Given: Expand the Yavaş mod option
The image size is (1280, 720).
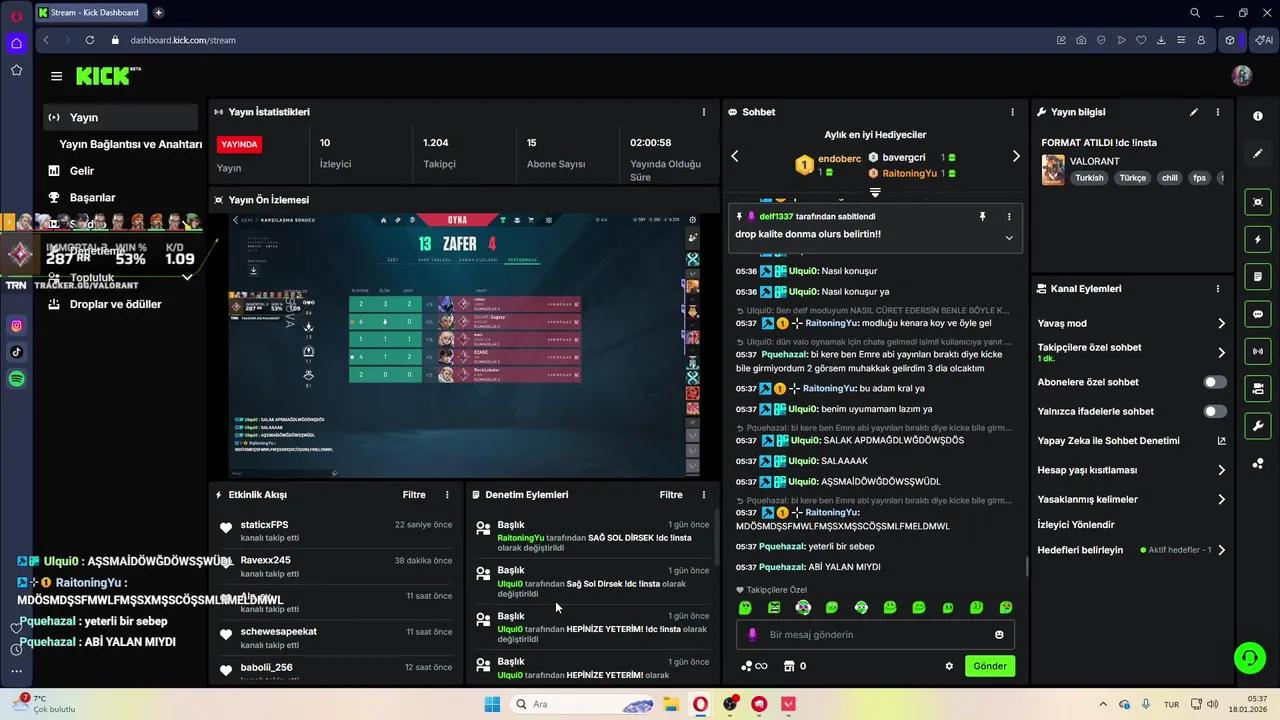Looking at the screenshot, I should click(1221, 324).
